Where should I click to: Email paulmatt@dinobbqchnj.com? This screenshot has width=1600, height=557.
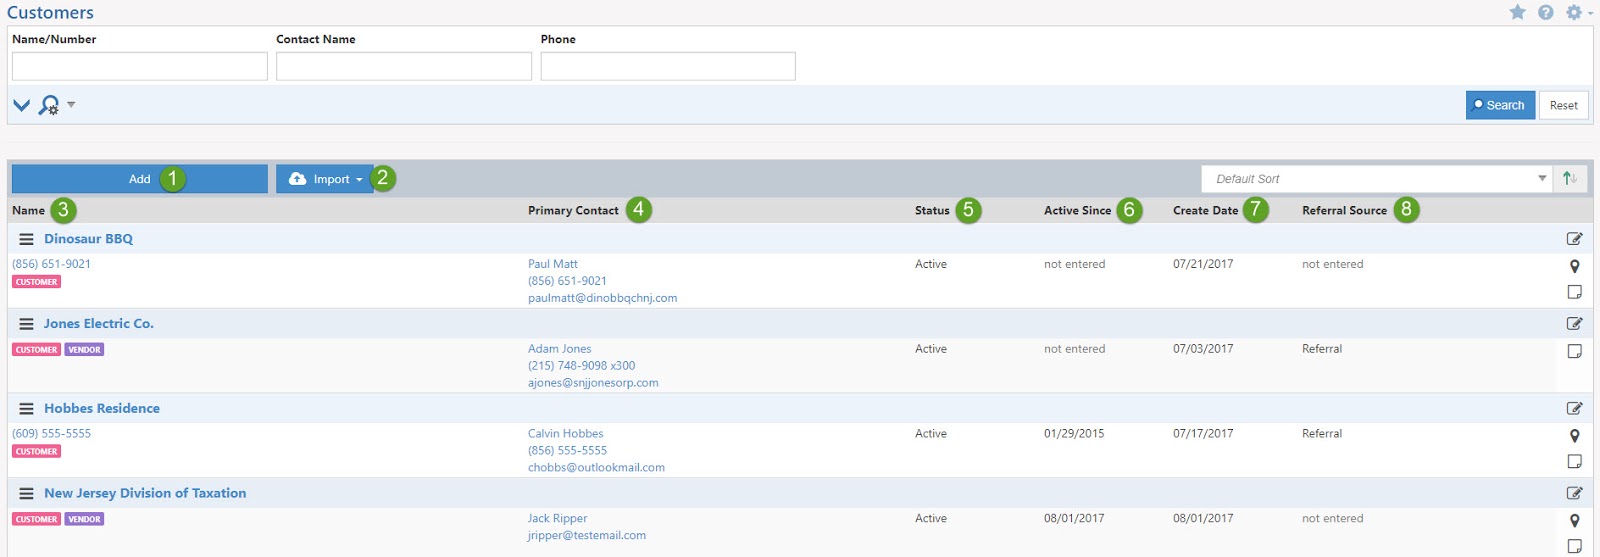click(x=603, y=298)
